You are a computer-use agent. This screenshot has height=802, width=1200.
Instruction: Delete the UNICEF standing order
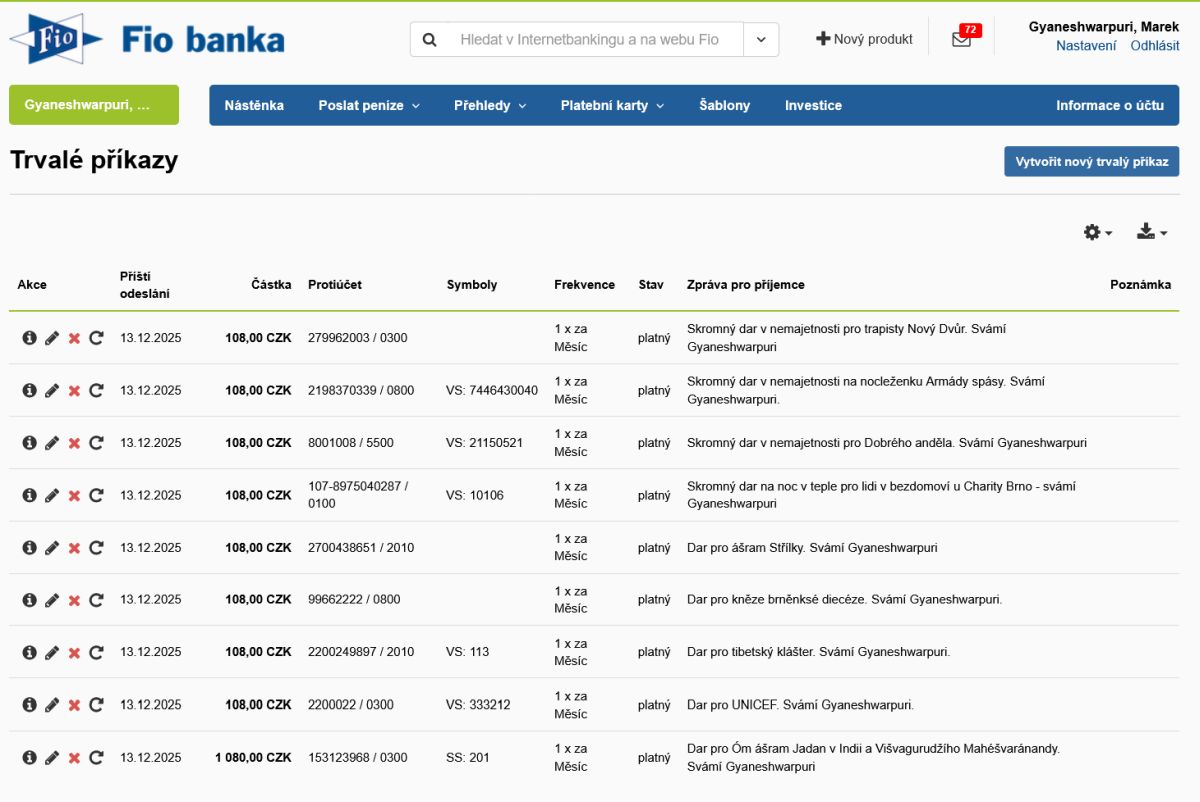coord(74,705)
